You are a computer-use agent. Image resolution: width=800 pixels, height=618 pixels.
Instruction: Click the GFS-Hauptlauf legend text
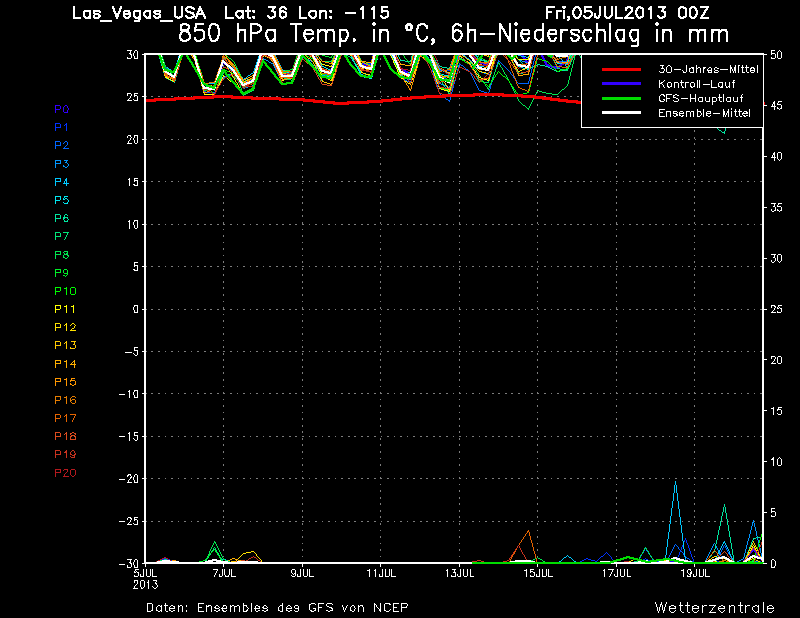[x=701, y=98]
